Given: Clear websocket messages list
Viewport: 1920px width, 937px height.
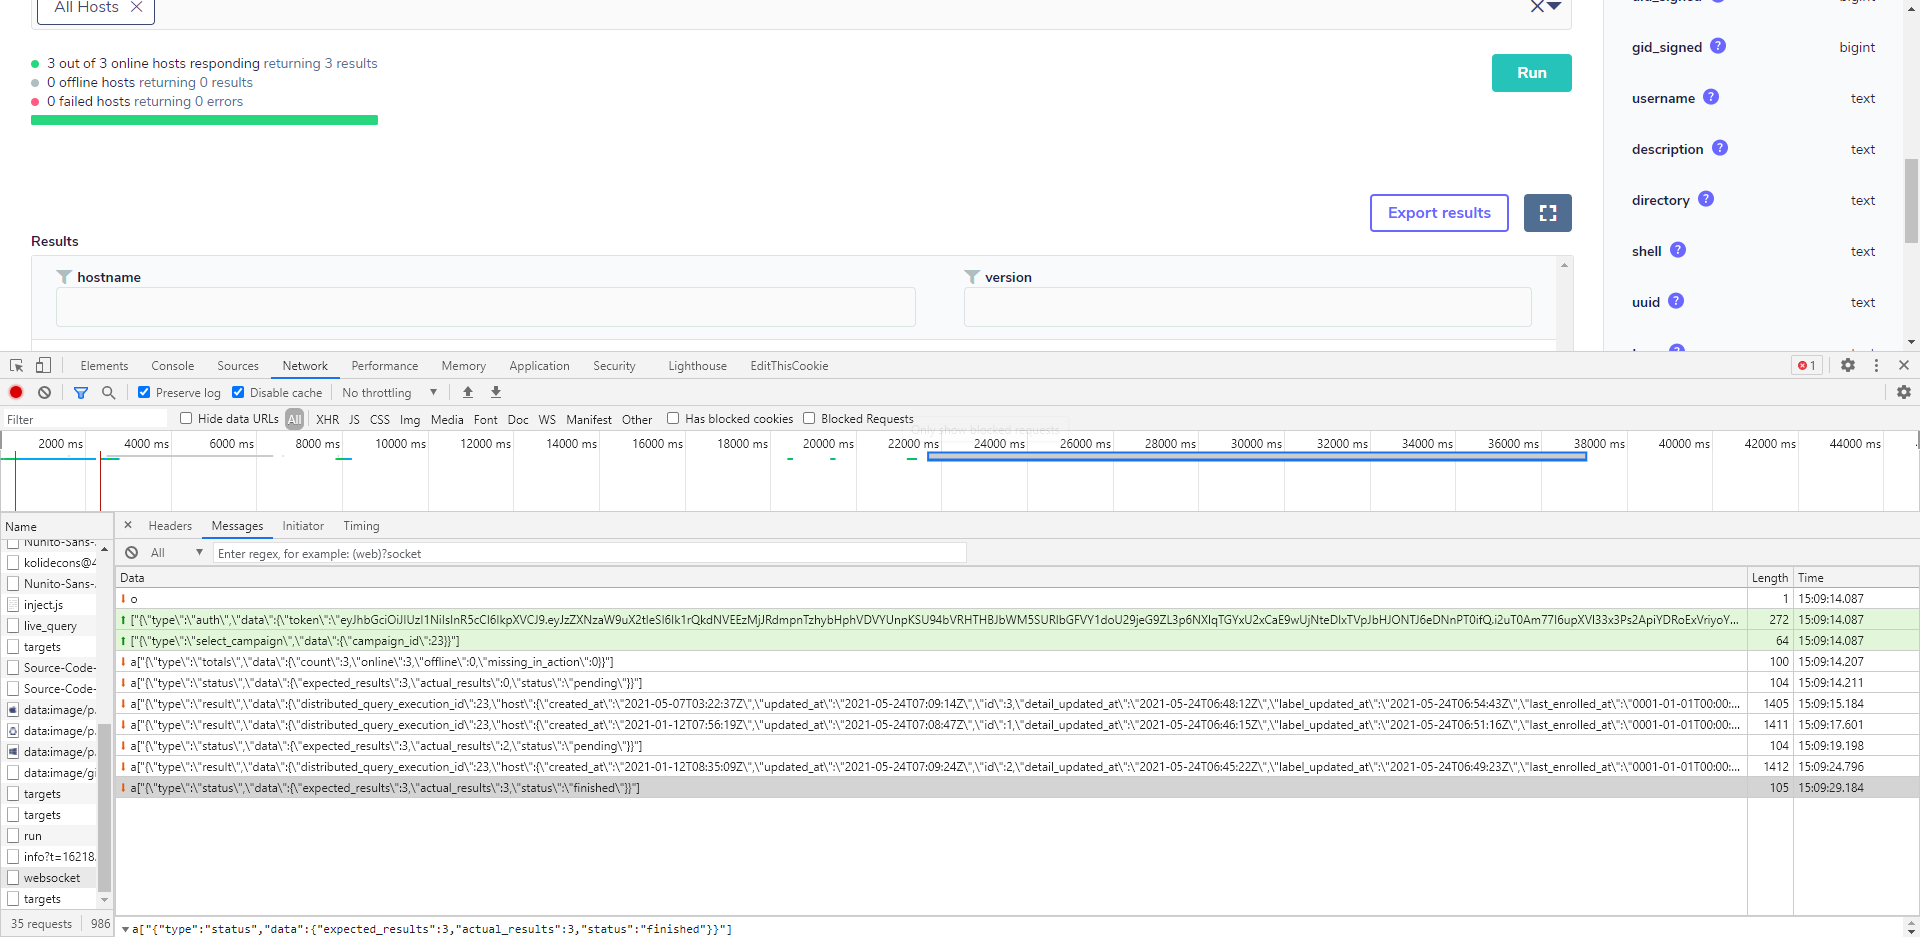Looking at the screenshot, I should coord(132,553).
